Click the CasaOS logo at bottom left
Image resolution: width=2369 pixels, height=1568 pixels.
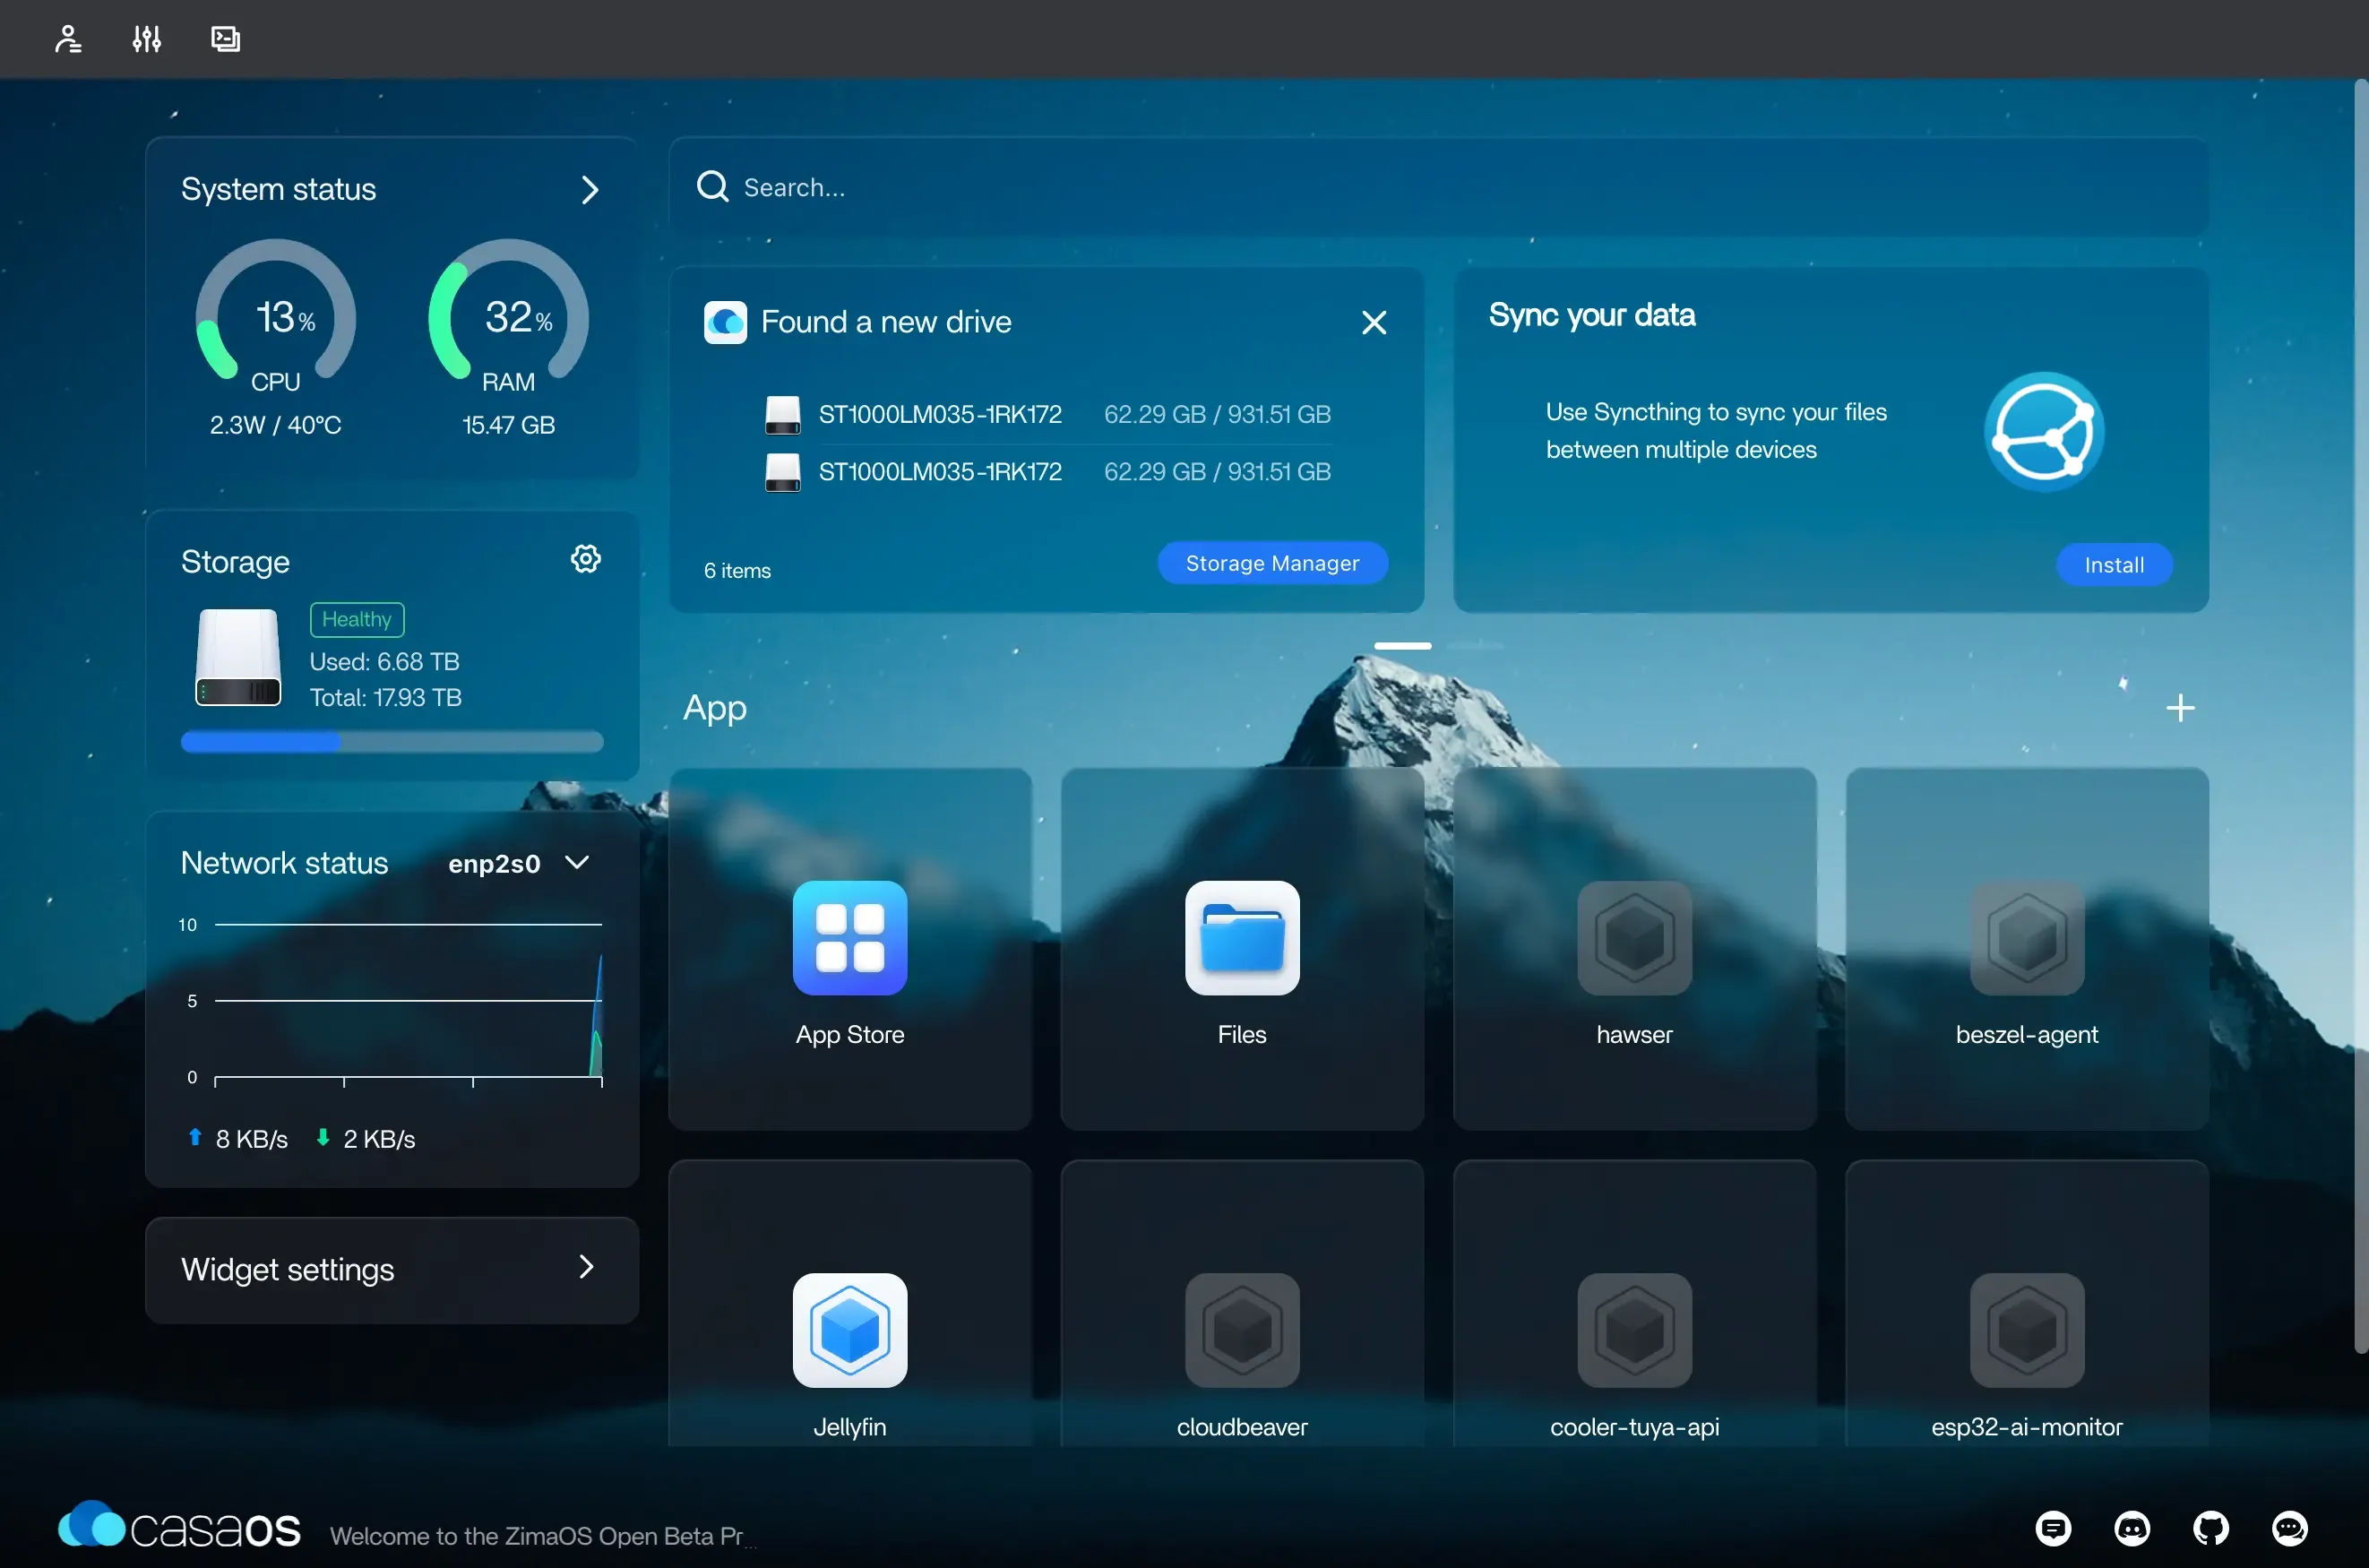click(180, 1527)
